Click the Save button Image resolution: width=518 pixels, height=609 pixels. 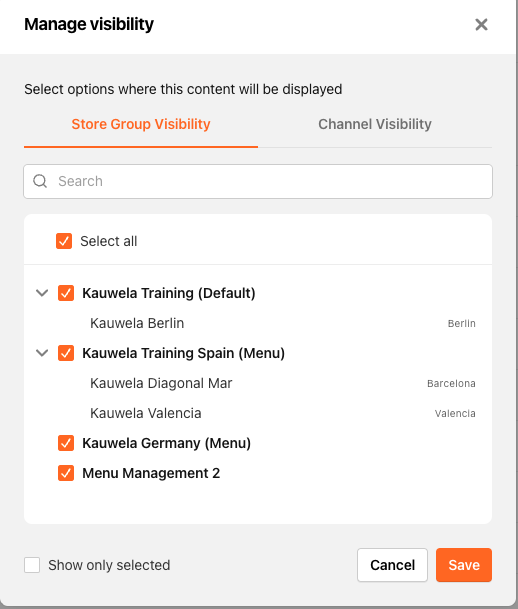tap(464, 565)
